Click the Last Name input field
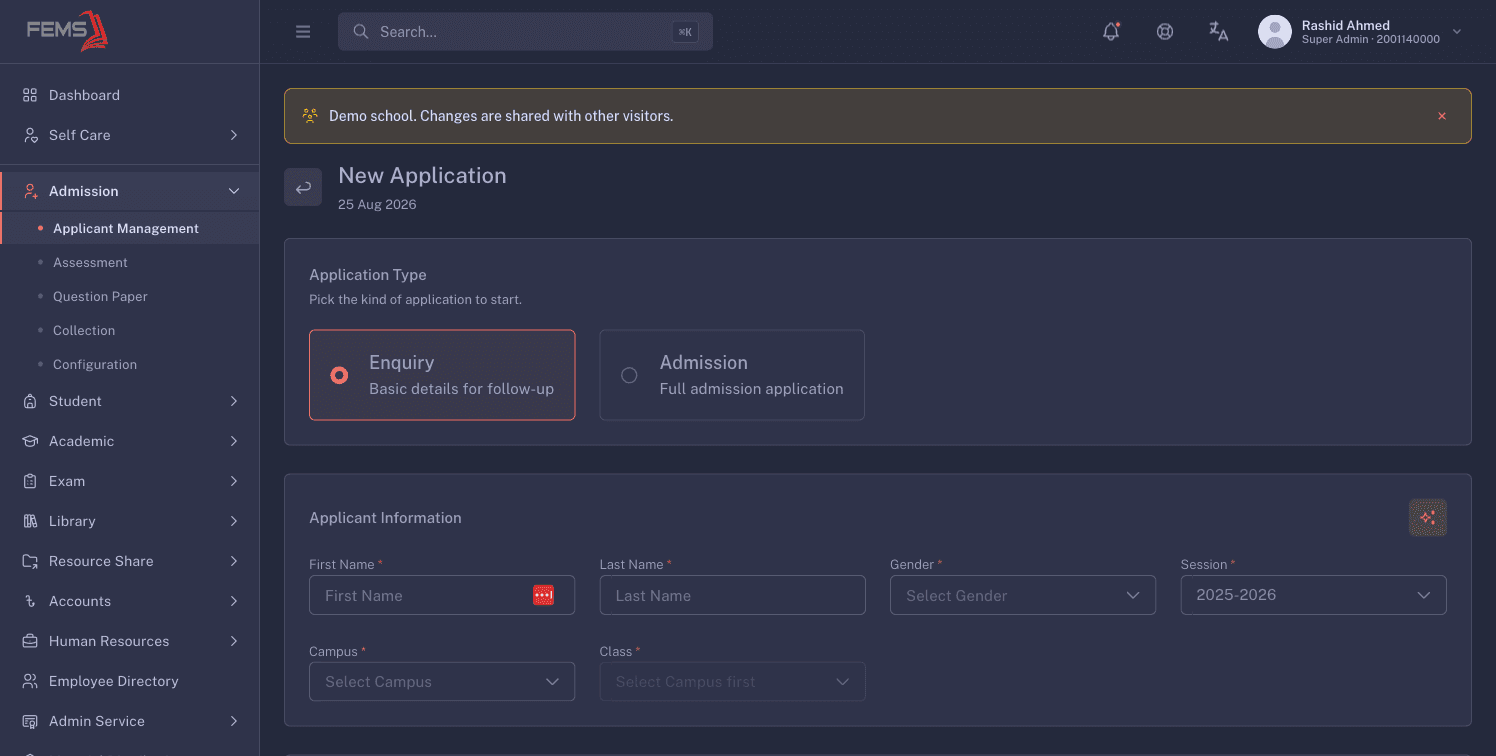Screen dimensions: 1496x756 [x=732, y=595]
